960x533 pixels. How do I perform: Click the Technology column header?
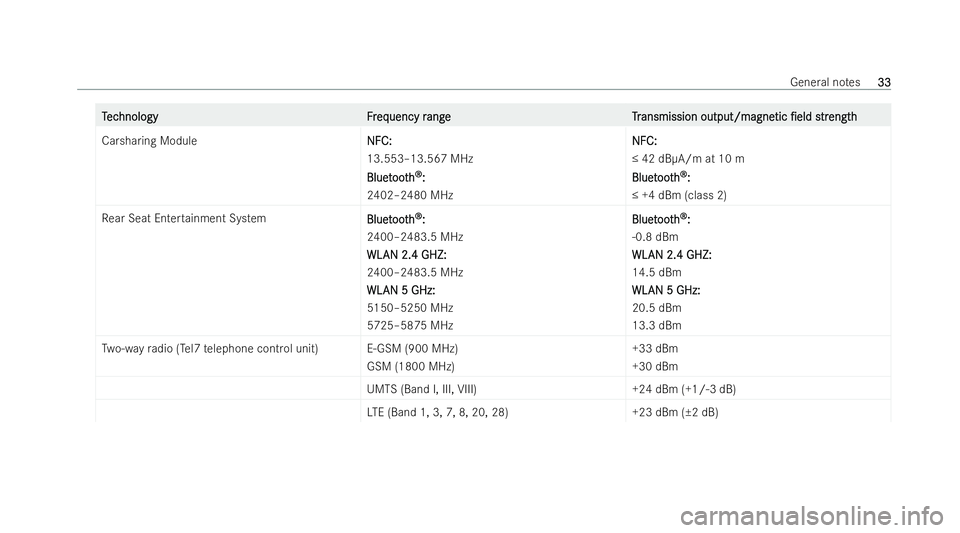coord(130,117)
